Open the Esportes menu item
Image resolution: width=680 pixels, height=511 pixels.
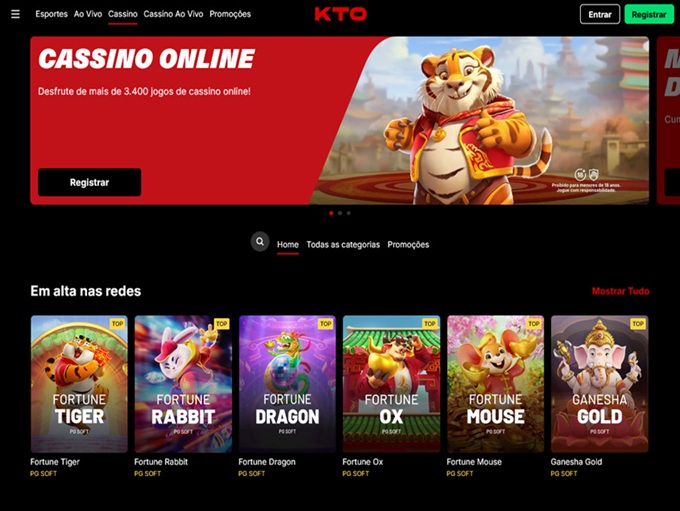(x=52, y=14)
